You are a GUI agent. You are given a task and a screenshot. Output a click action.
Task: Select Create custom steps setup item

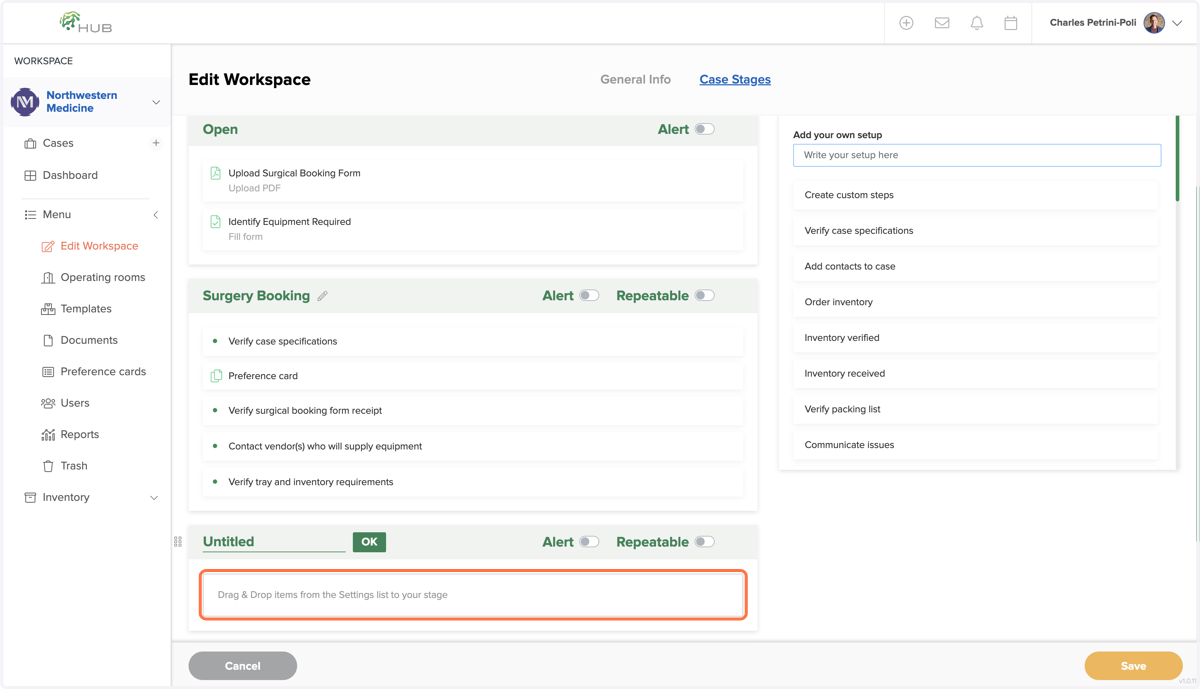point(976,195)
